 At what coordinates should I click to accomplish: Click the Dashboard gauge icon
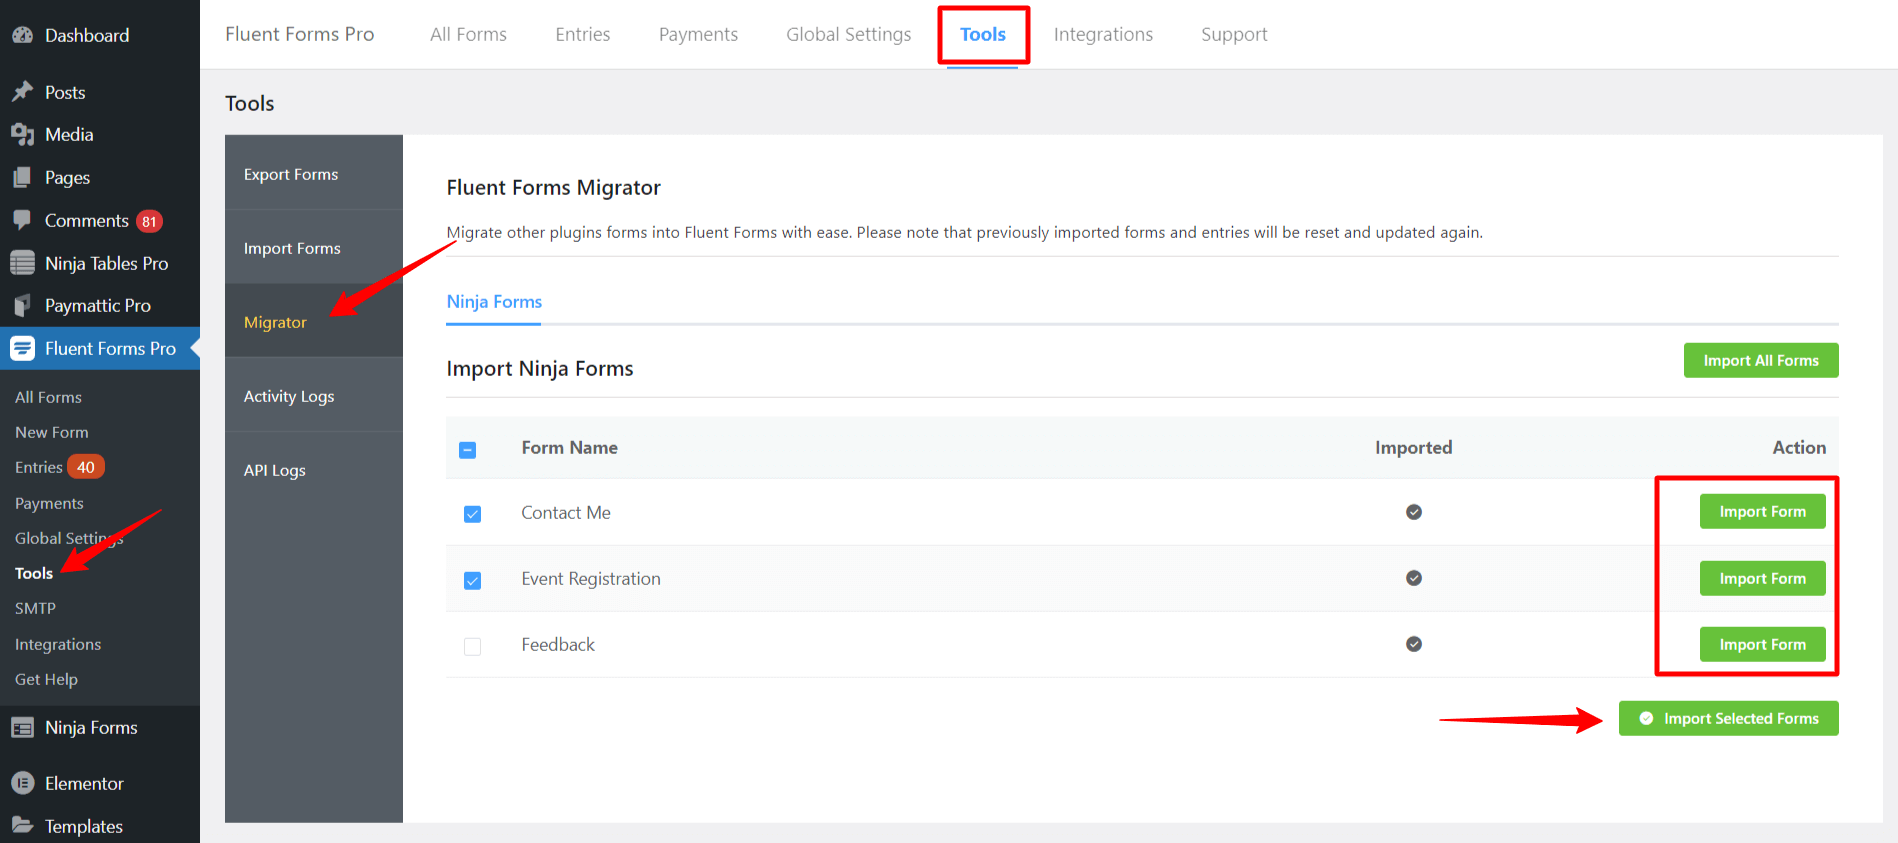22,35
